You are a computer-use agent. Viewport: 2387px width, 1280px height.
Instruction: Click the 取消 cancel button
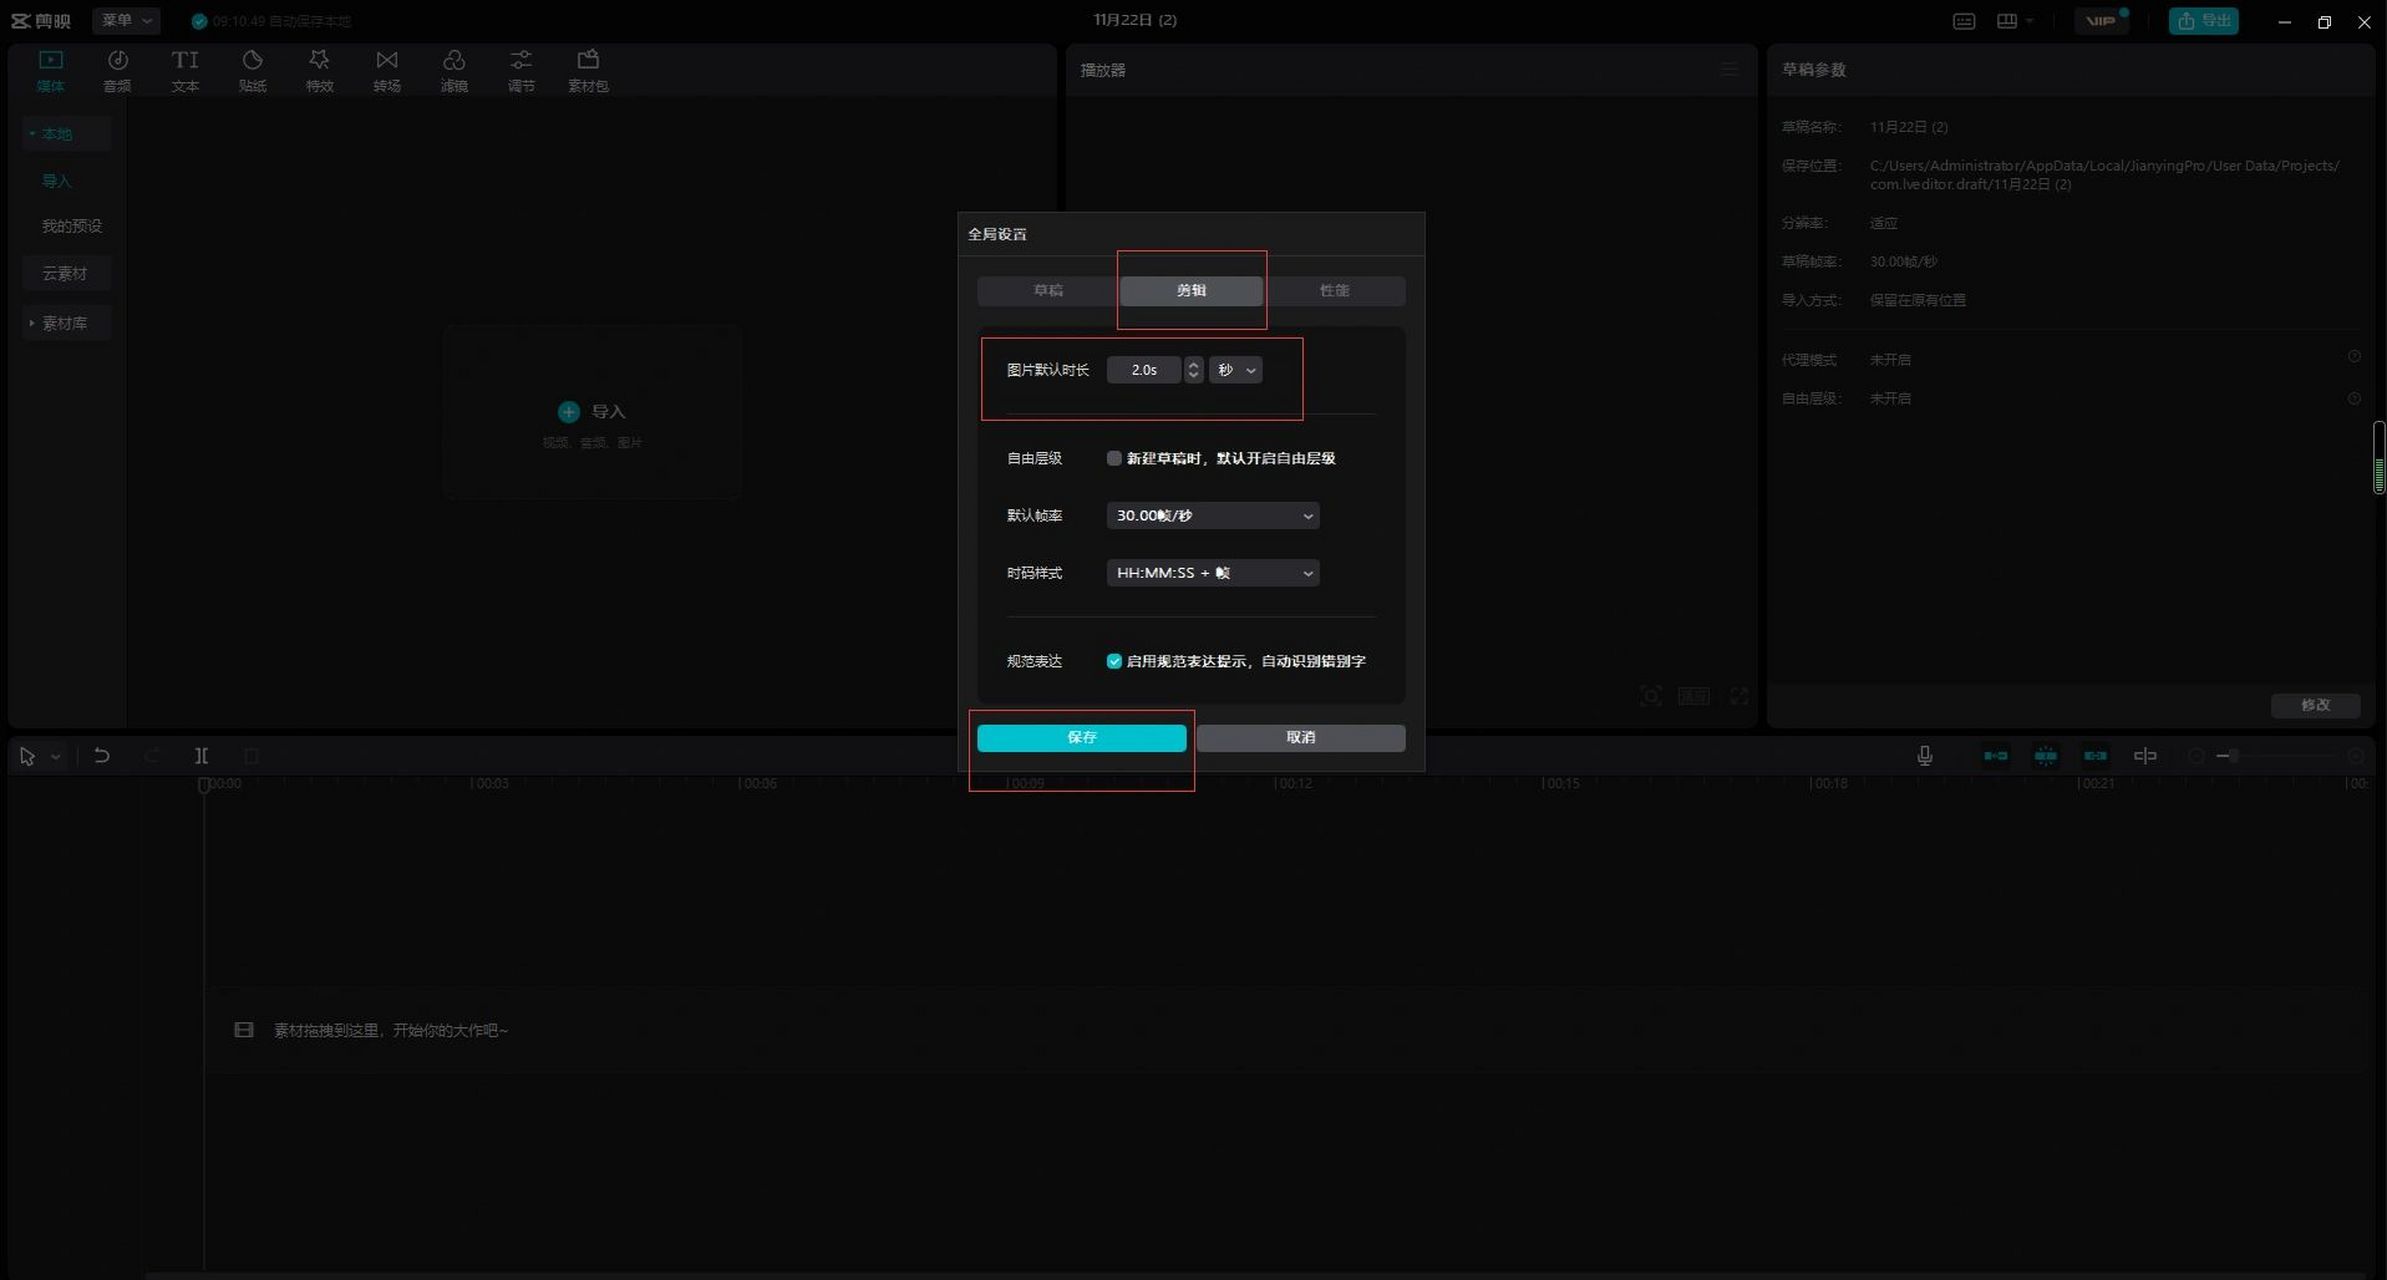(1301, 738)
